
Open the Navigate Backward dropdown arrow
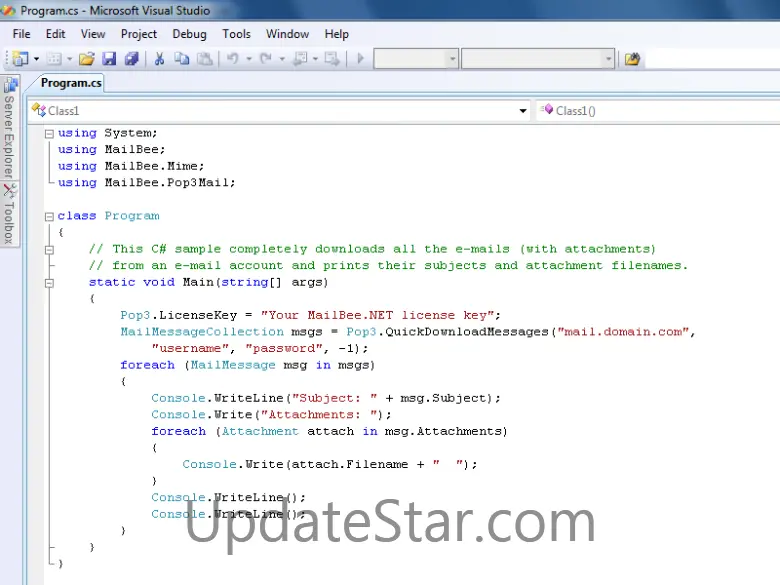tap(315, 59)
